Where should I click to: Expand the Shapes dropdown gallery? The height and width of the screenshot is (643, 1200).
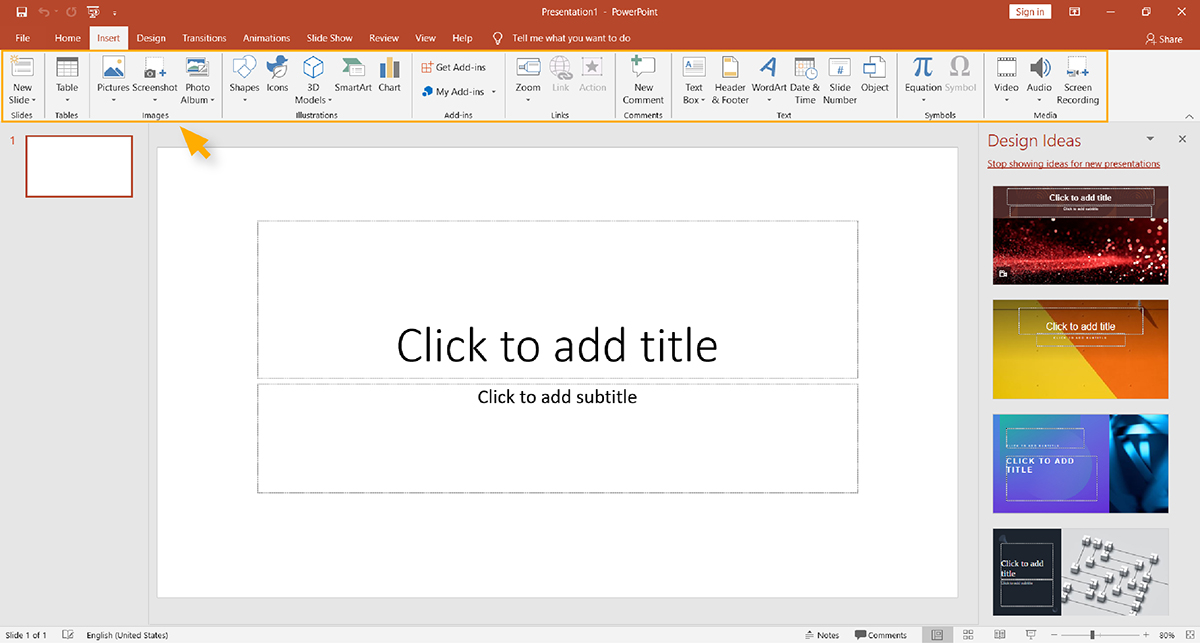coord(244,100)
